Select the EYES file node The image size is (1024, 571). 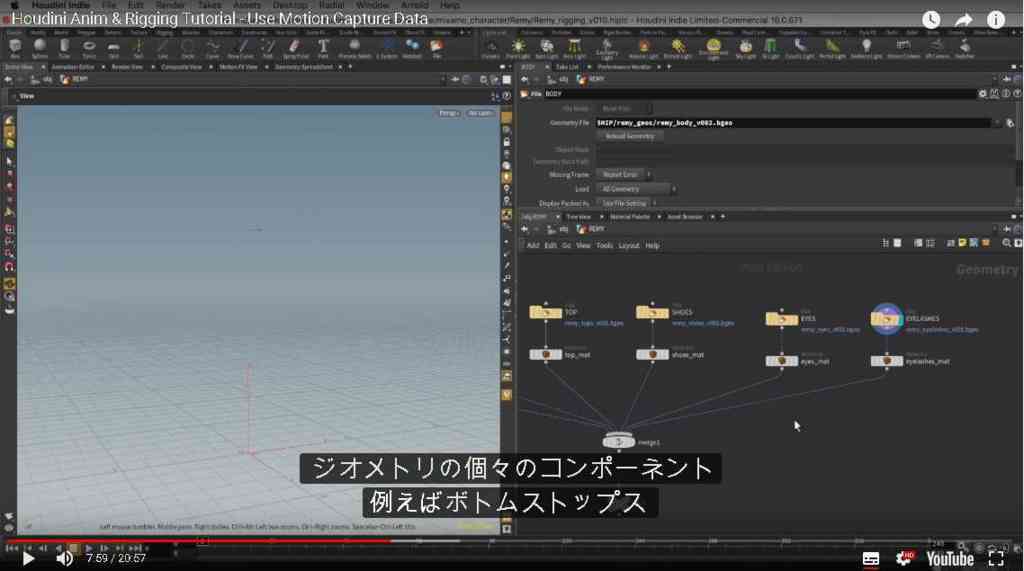pos(782,319)
